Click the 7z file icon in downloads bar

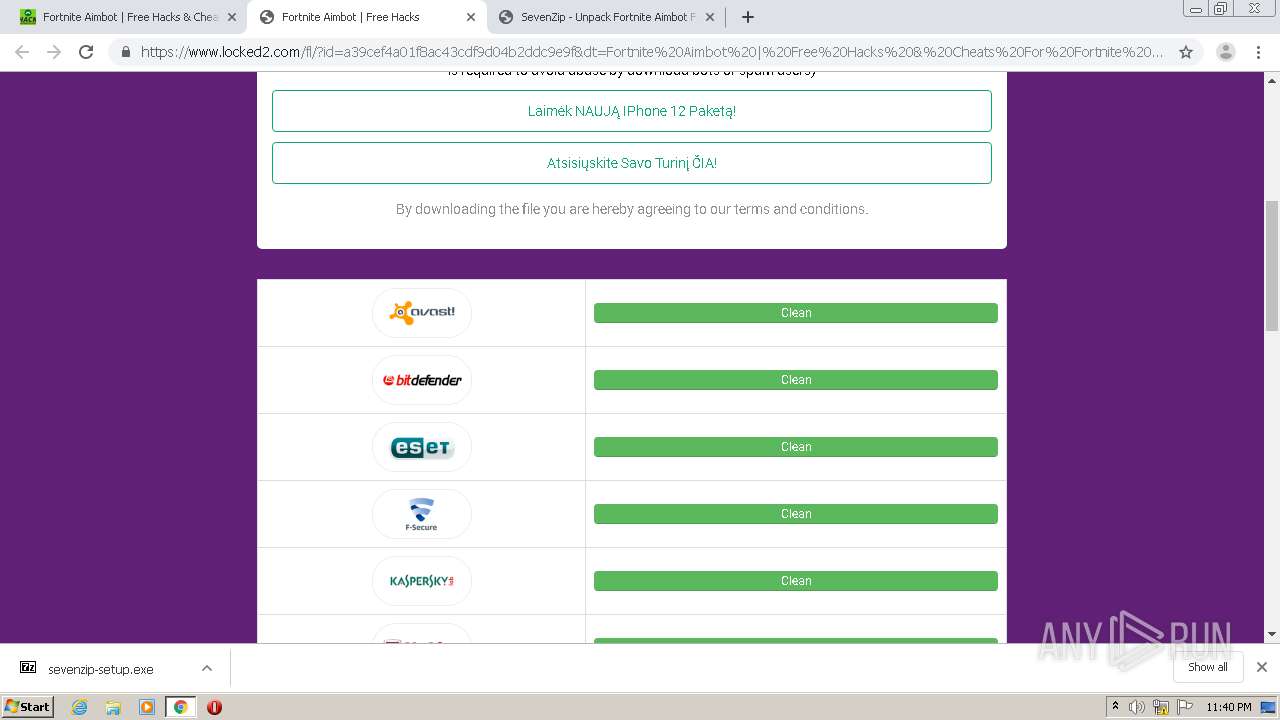pyautogui.click(x=28, y=668)
